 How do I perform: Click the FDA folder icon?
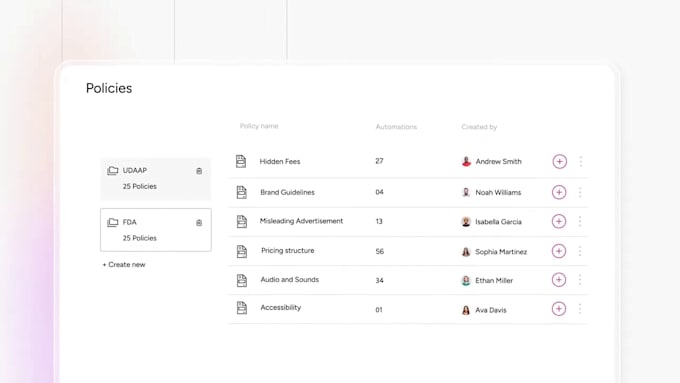tap(113, 222)
